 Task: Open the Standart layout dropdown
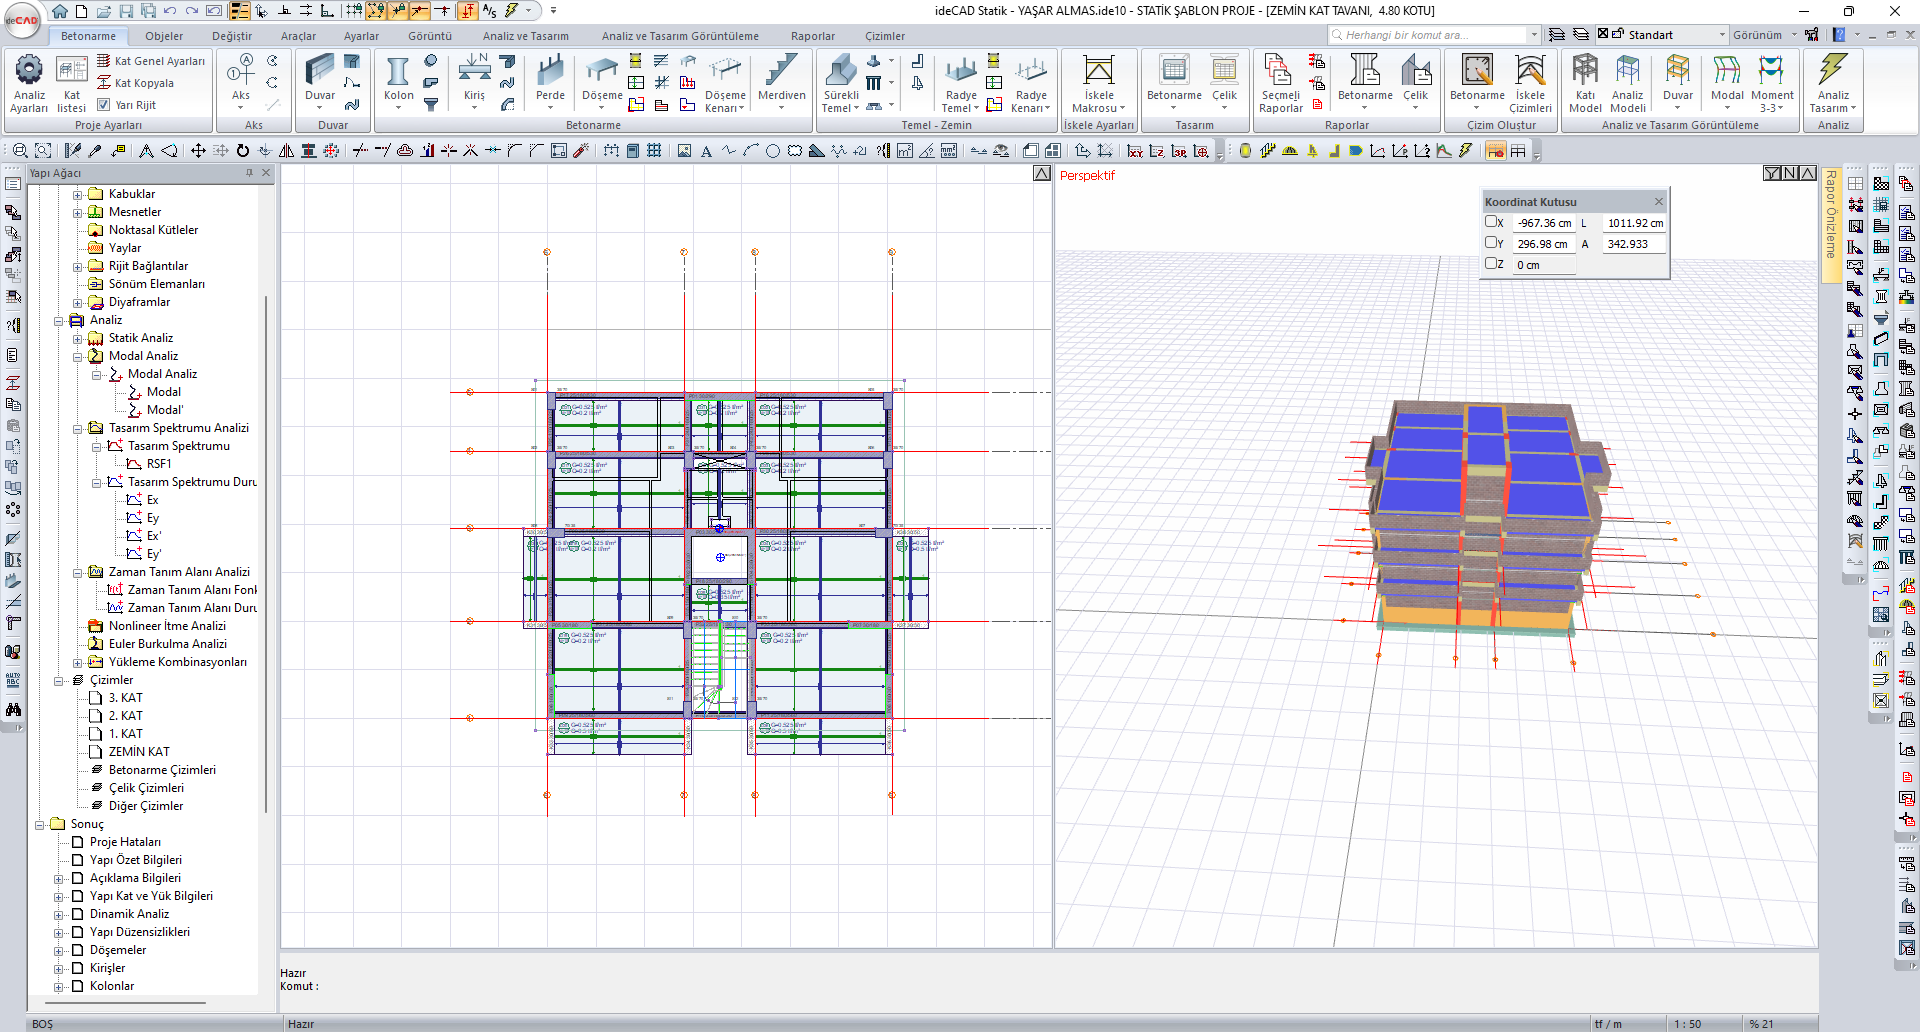tap(1721, 35)
